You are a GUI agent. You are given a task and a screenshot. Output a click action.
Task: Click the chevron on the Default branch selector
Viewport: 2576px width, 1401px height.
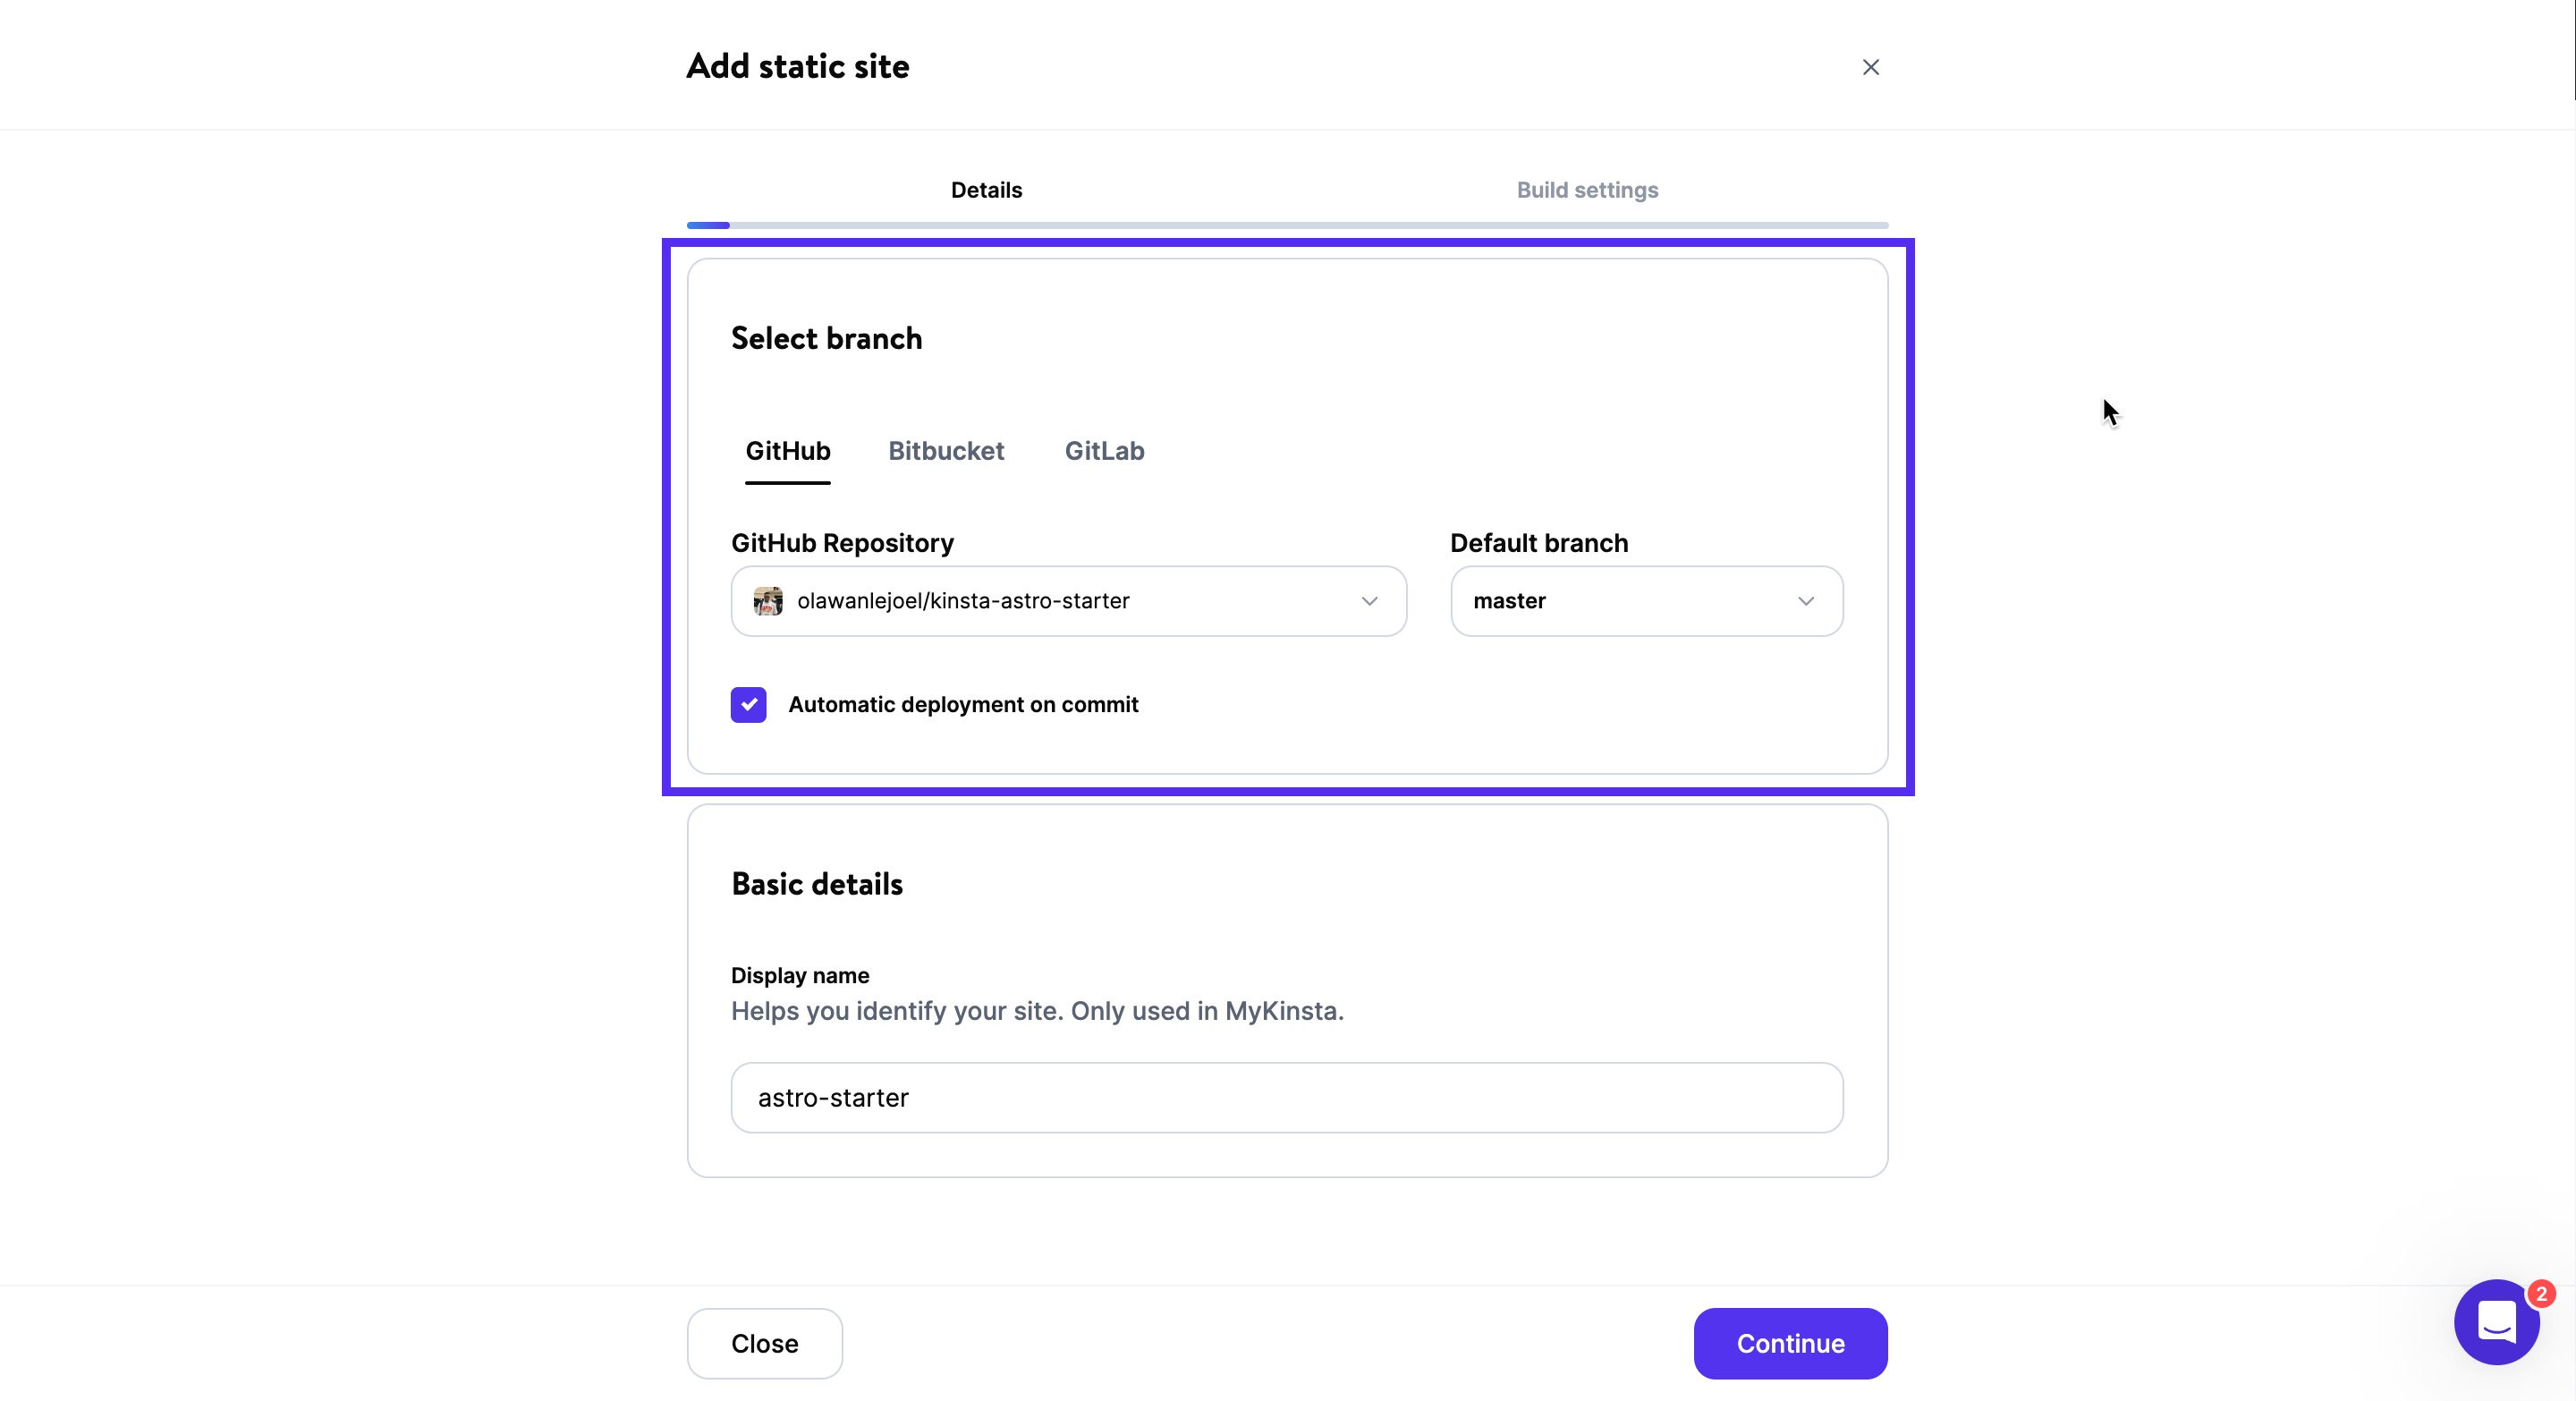click(1805, 601)
